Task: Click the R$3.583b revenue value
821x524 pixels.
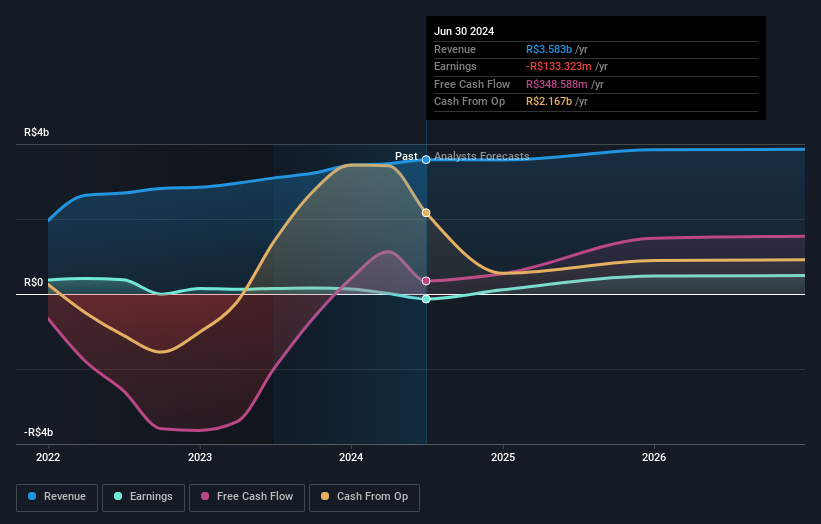Action: [549, 49]
